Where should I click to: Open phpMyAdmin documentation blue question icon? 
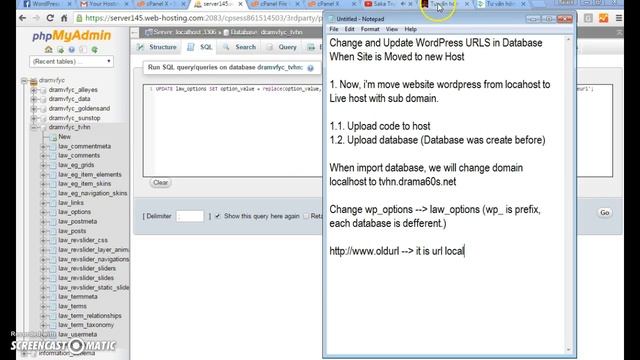coord(72,49)
